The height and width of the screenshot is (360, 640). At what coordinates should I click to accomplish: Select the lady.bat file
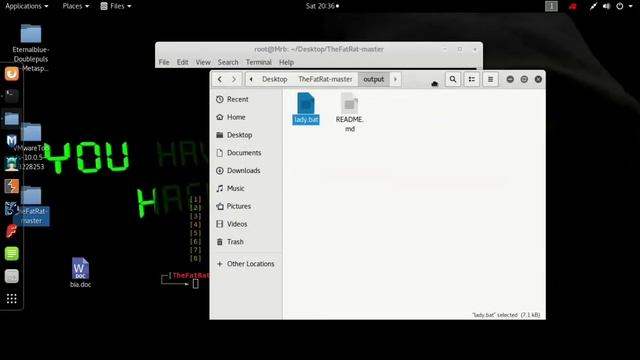(306, 108)
